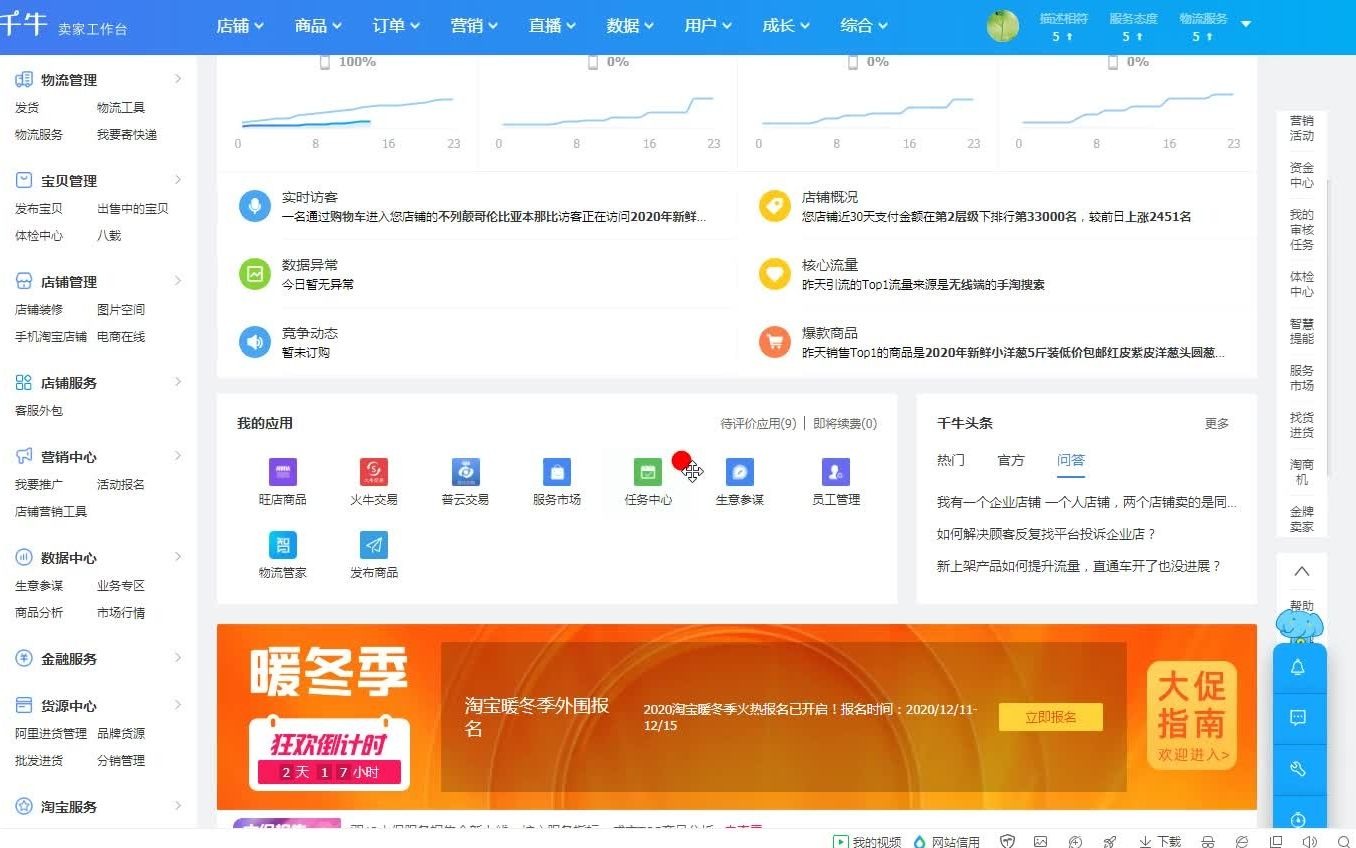This screenshot has height=848, width=1356.
Task: Click the 竞争动态 speaker icon
Action: (x=255, y=342)
